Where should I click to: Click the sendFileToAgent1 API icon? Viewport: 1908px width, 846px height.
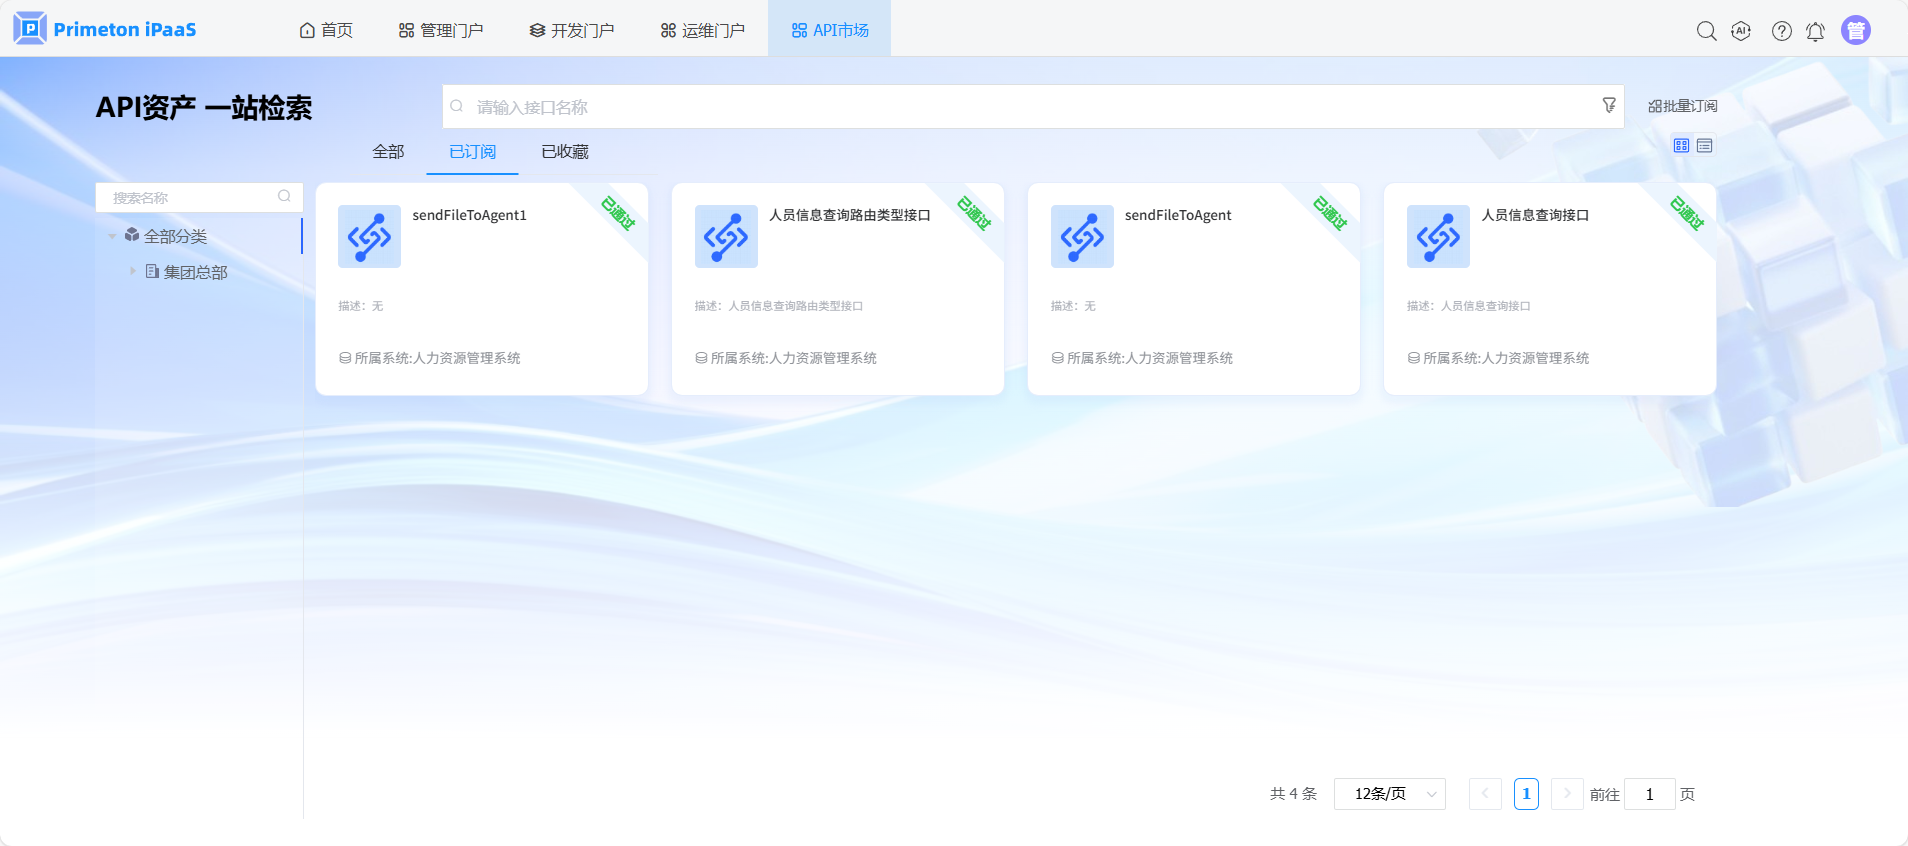pyautogui.click(x=369, y=237)
